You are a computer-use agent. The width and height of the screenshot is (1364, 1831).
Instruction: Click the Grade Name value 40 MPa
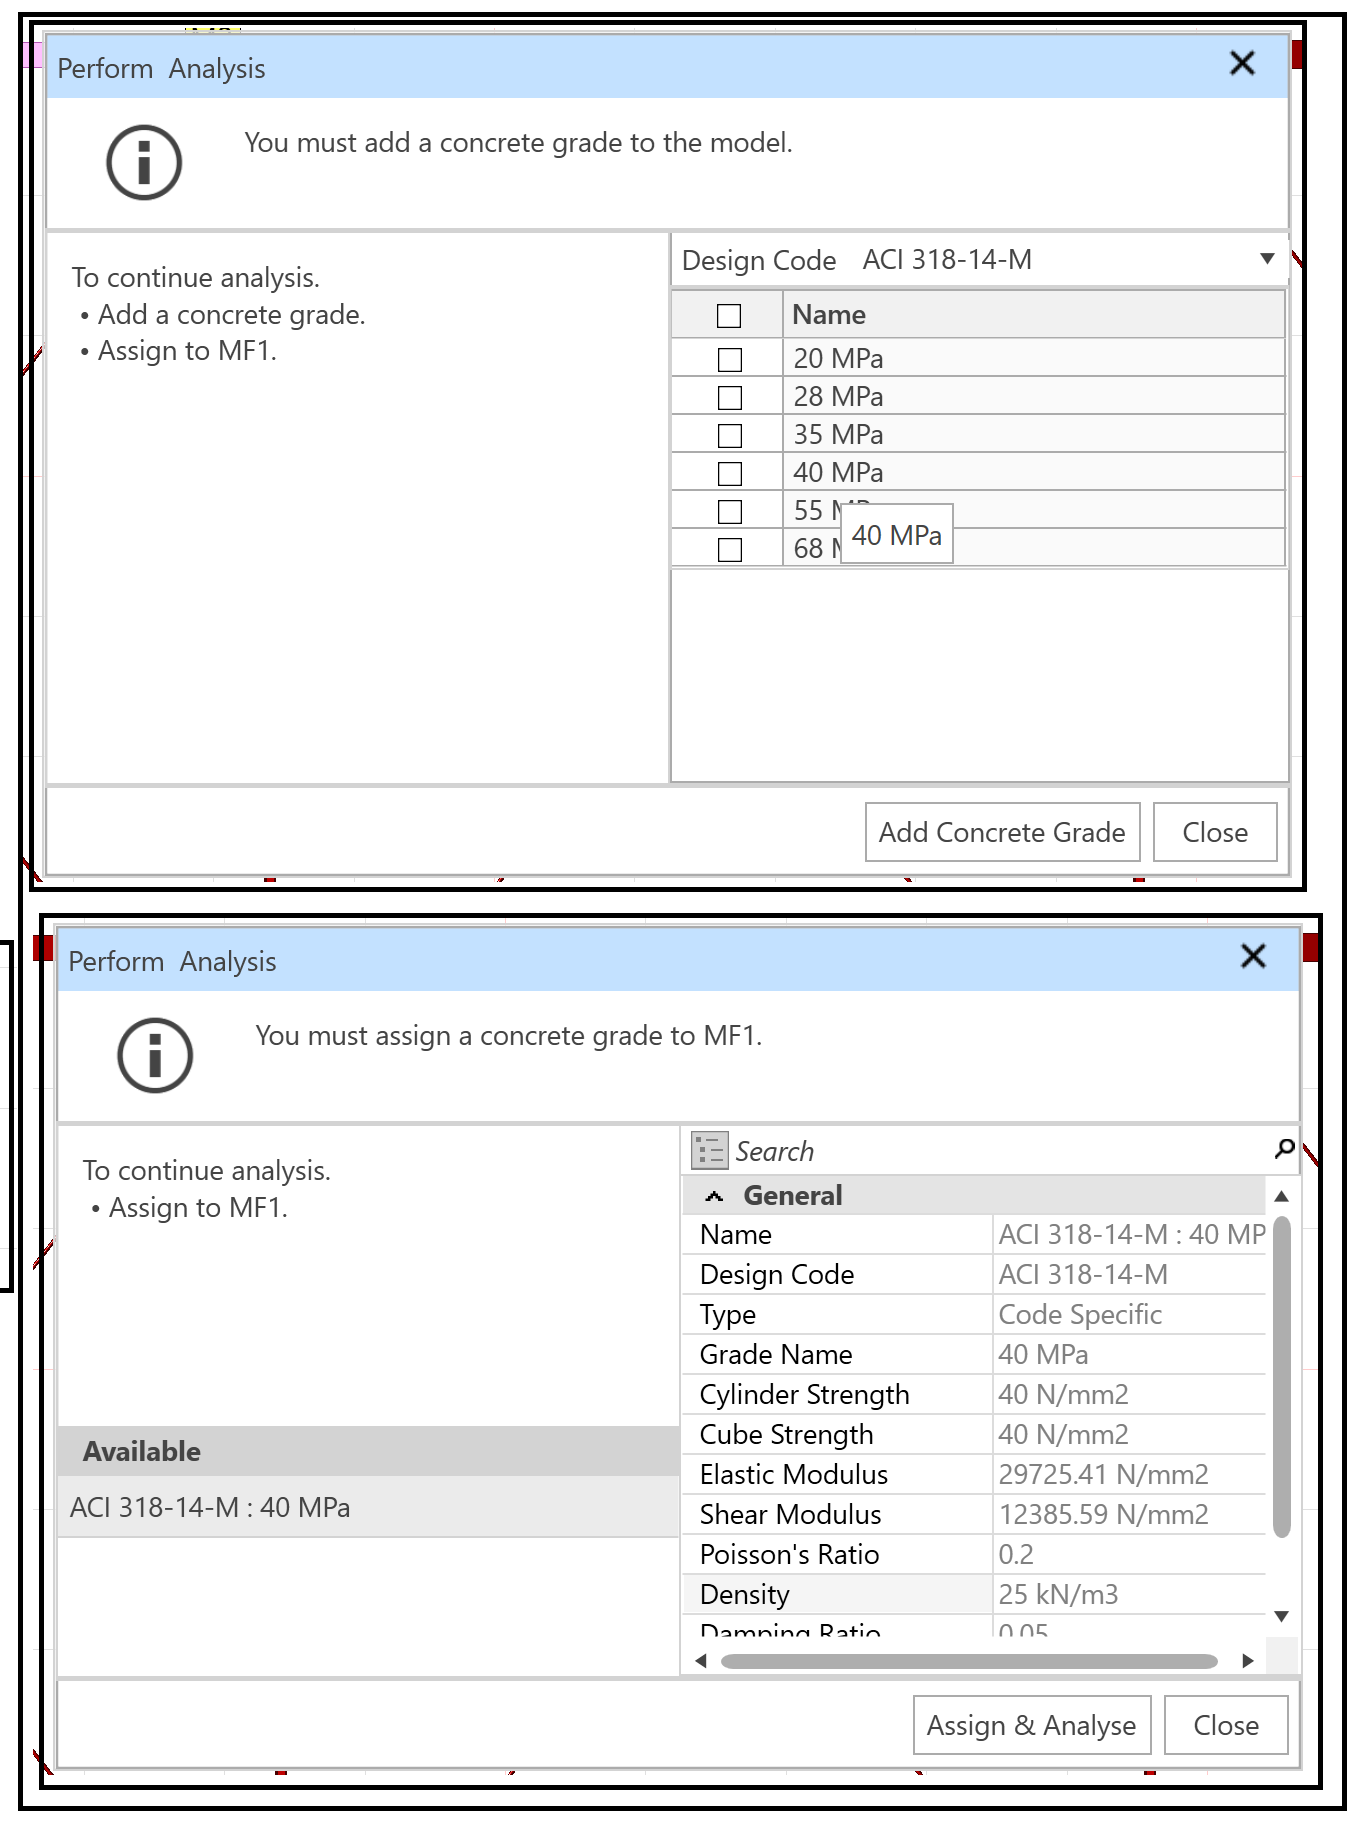click(1130, 1355)
